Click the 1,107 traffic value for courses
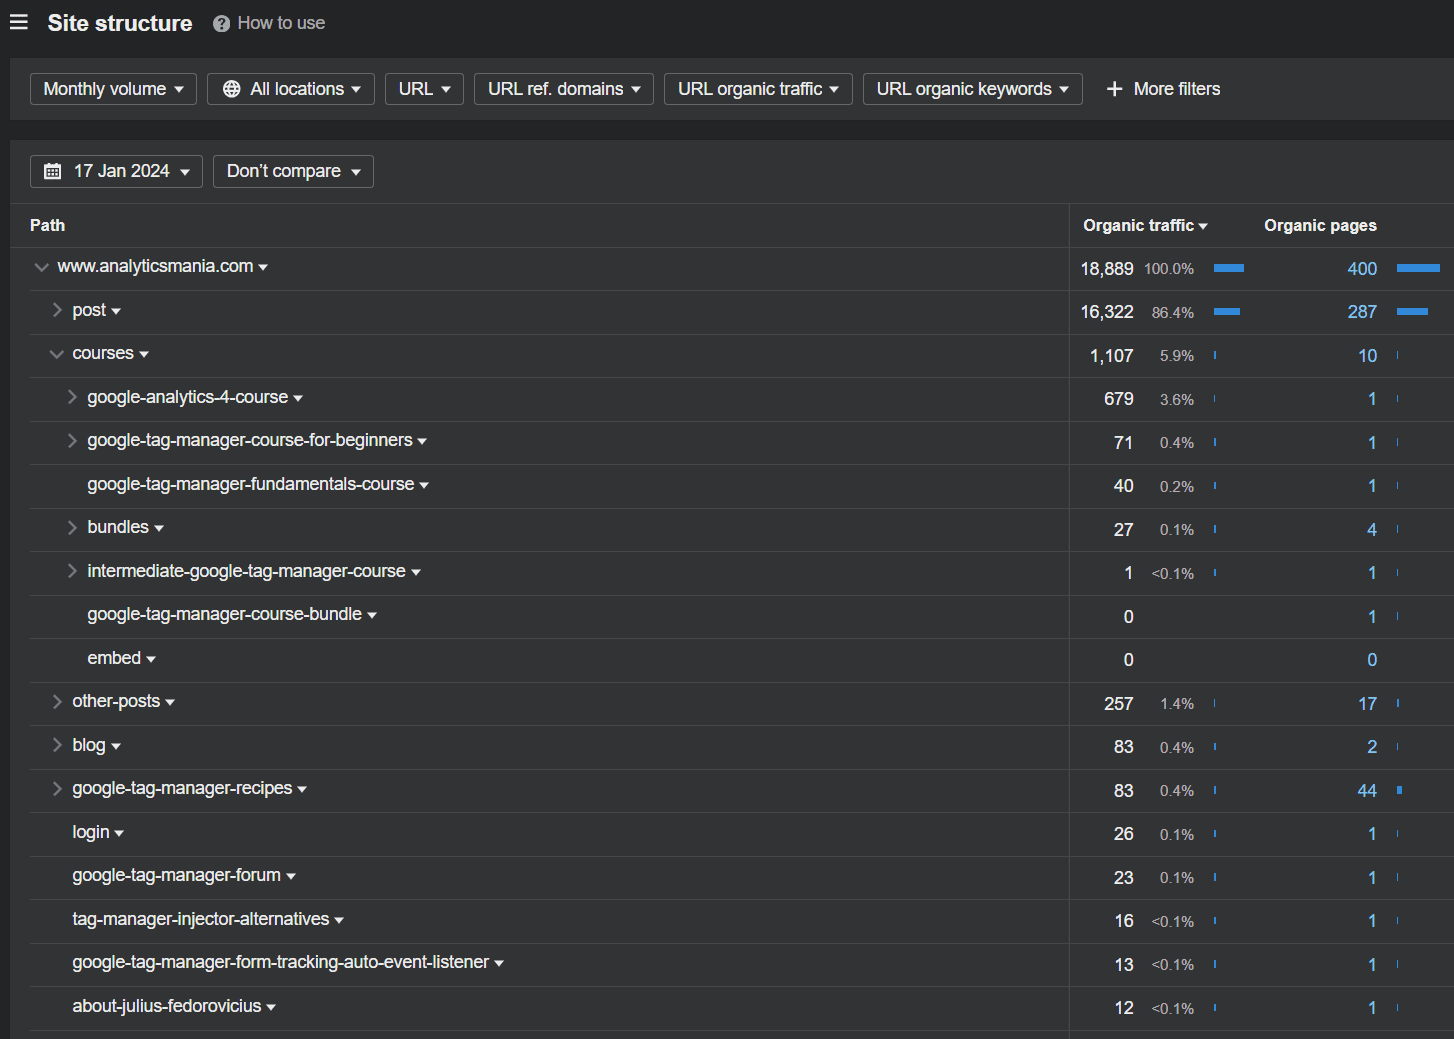The image size is (1454, 1039). click(1112, 356)
